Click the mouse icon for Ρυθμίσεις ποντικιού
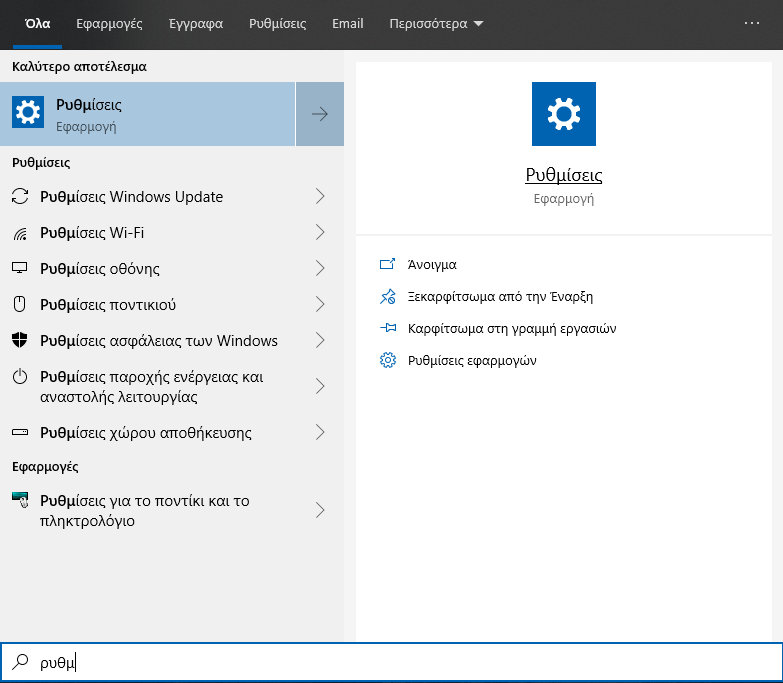 pos(19,304)
